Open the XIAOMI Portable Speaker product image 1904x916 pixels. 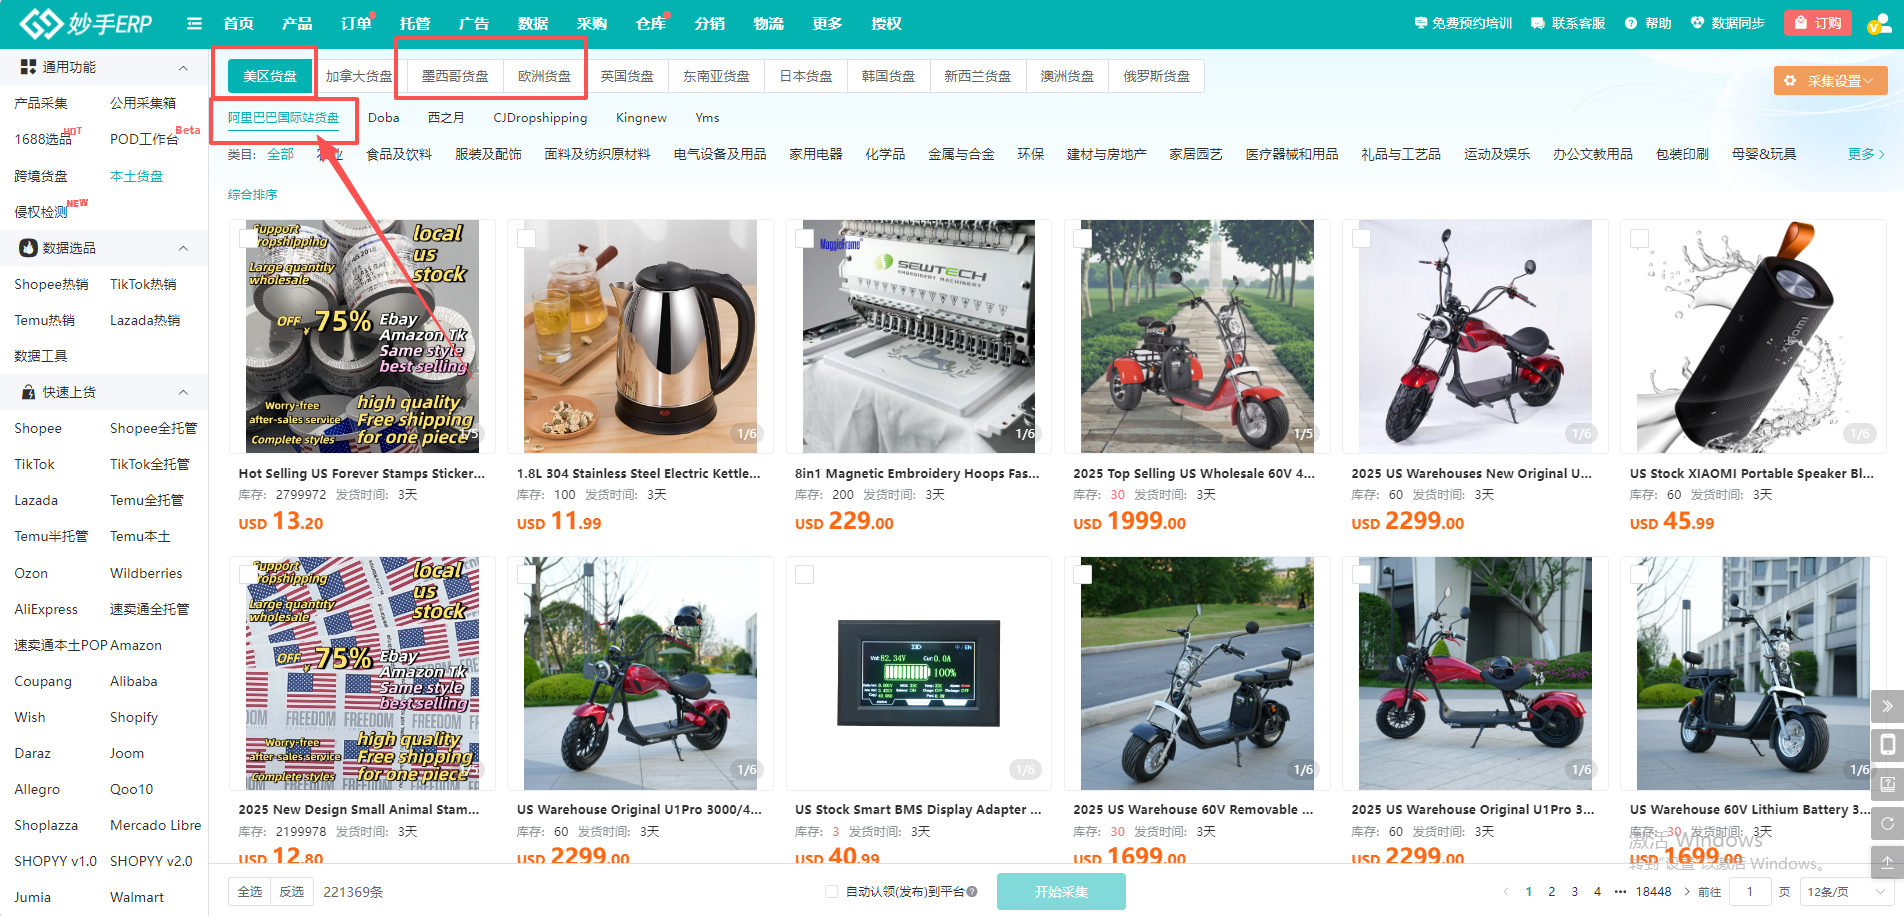pyautogui.click(x=1754, y=337)
